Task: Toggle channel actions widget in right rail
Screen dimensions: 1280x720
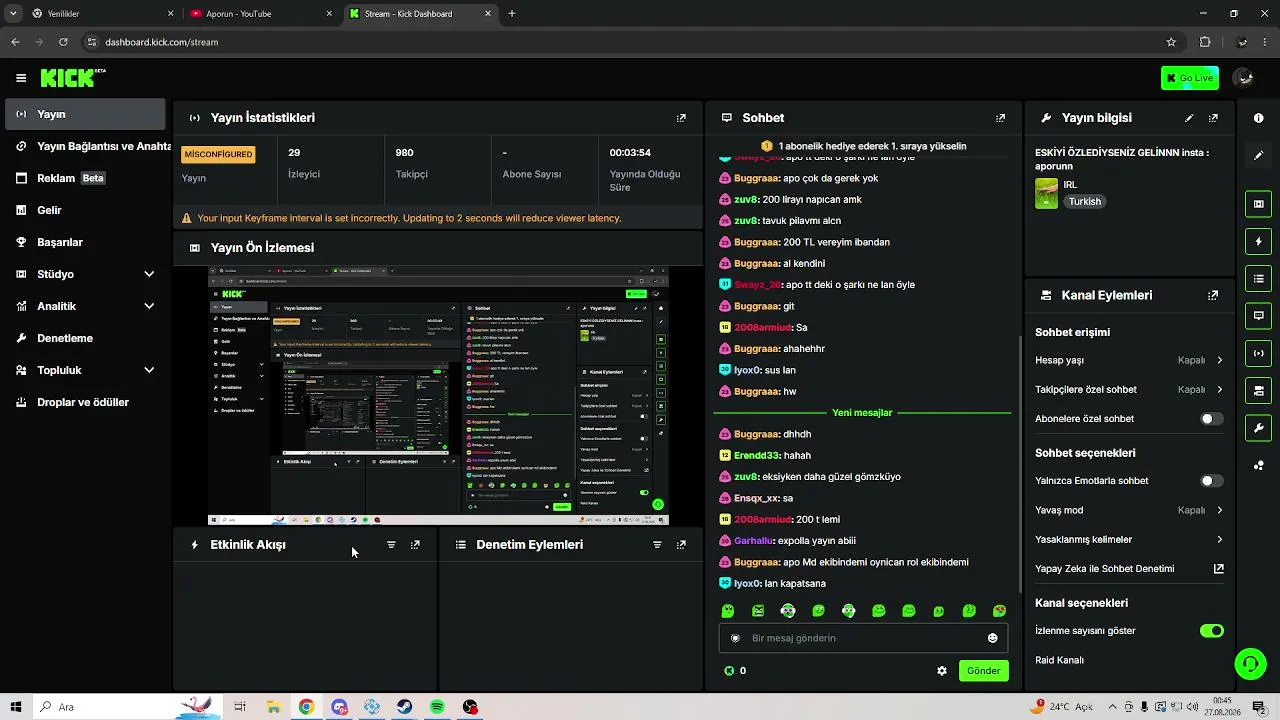Action: [1258, 390]
